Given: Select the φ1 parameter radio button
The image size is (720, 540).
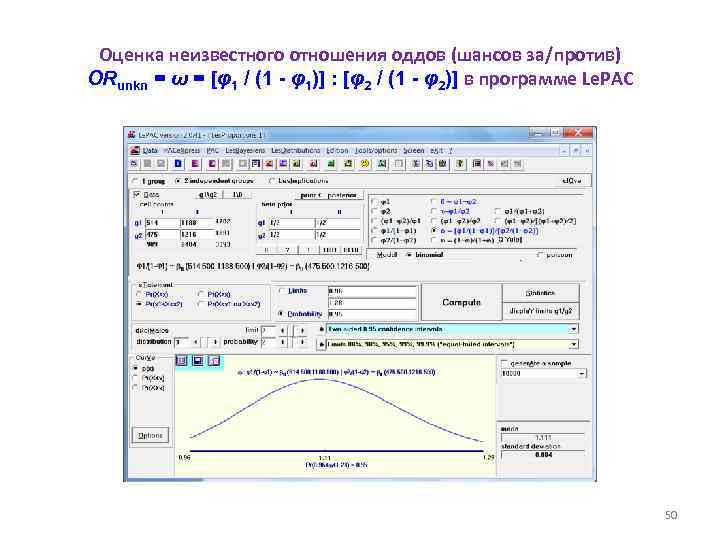Looking at the screenshot, I should coord(375,202).
